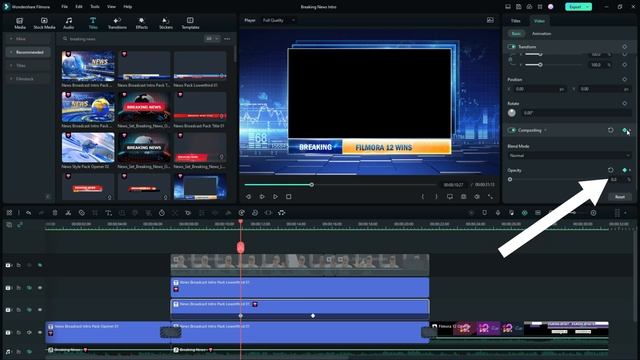Screen dimensions: 640x360
Task: Open the Media tab
Action: (20, 23)
